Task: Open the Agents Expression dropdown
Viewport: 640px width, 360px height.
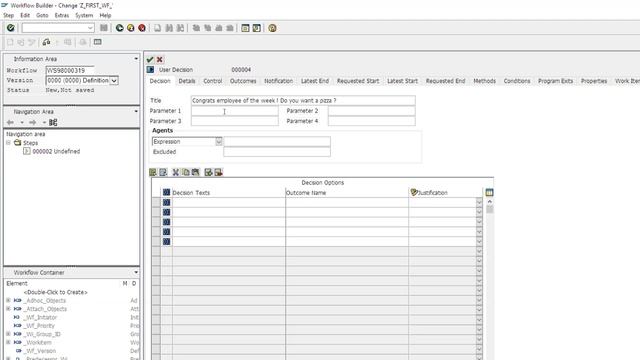Action: 219,141
